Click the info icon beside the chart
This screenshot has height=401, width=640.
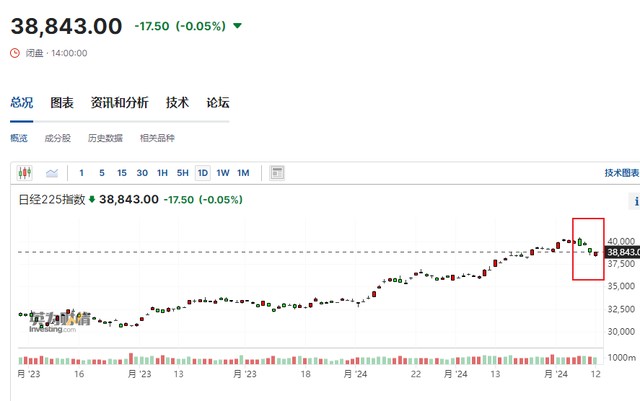(635, 201)
